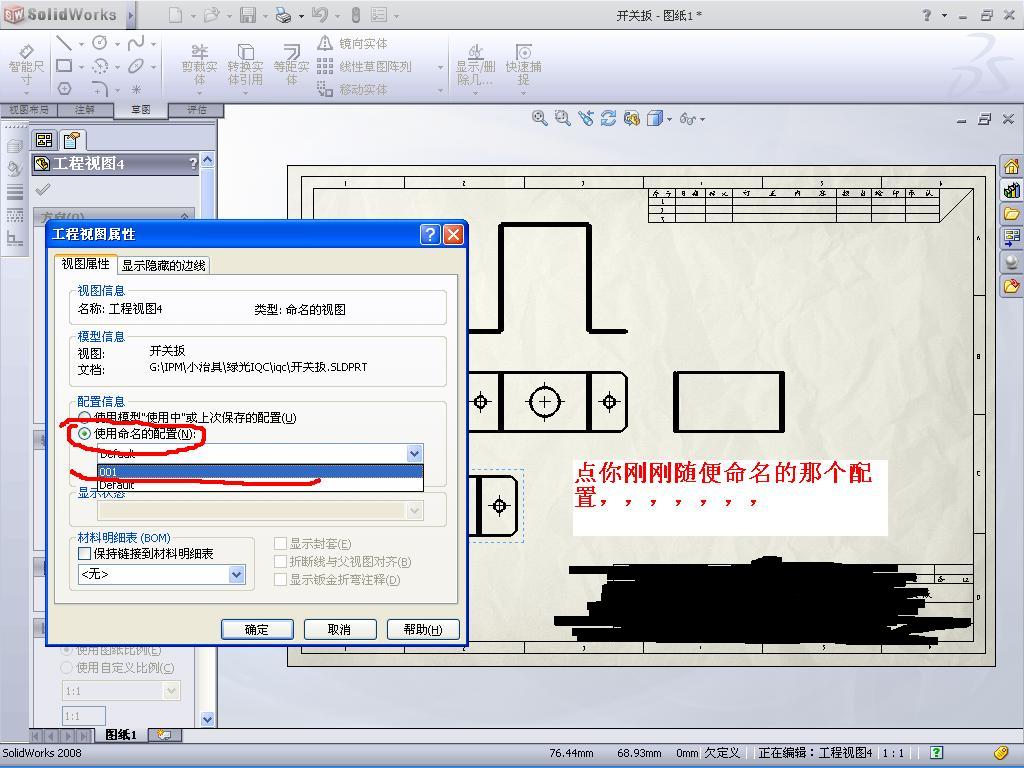Click the green checkmark OK in property panel
The width and height of the screenshot is (1024, 768).
[x=43, y=190]
